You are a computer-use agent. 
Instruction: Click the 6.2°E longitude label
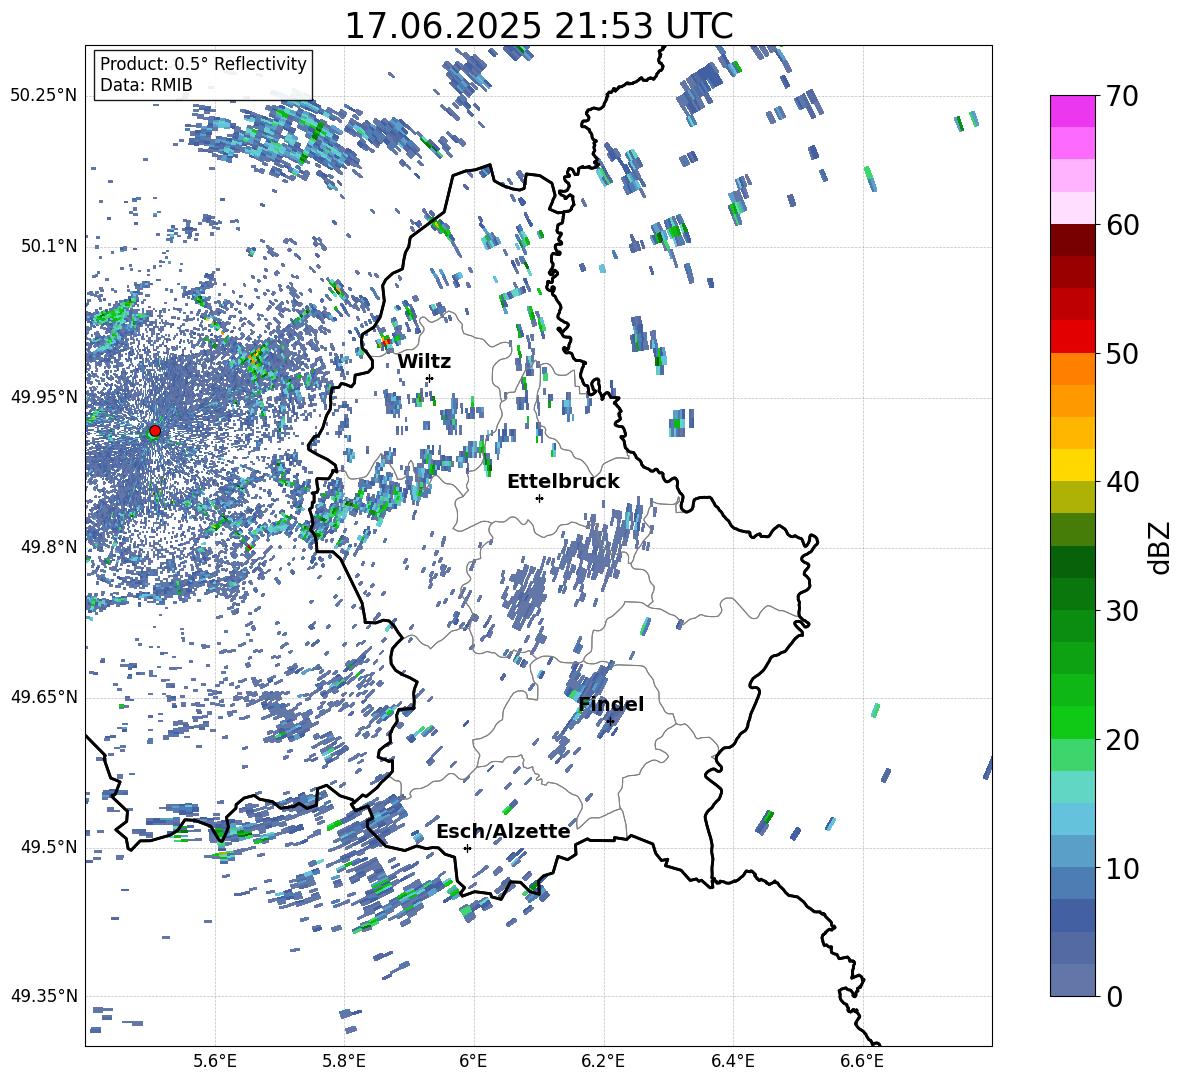[x=603, y=1061]
